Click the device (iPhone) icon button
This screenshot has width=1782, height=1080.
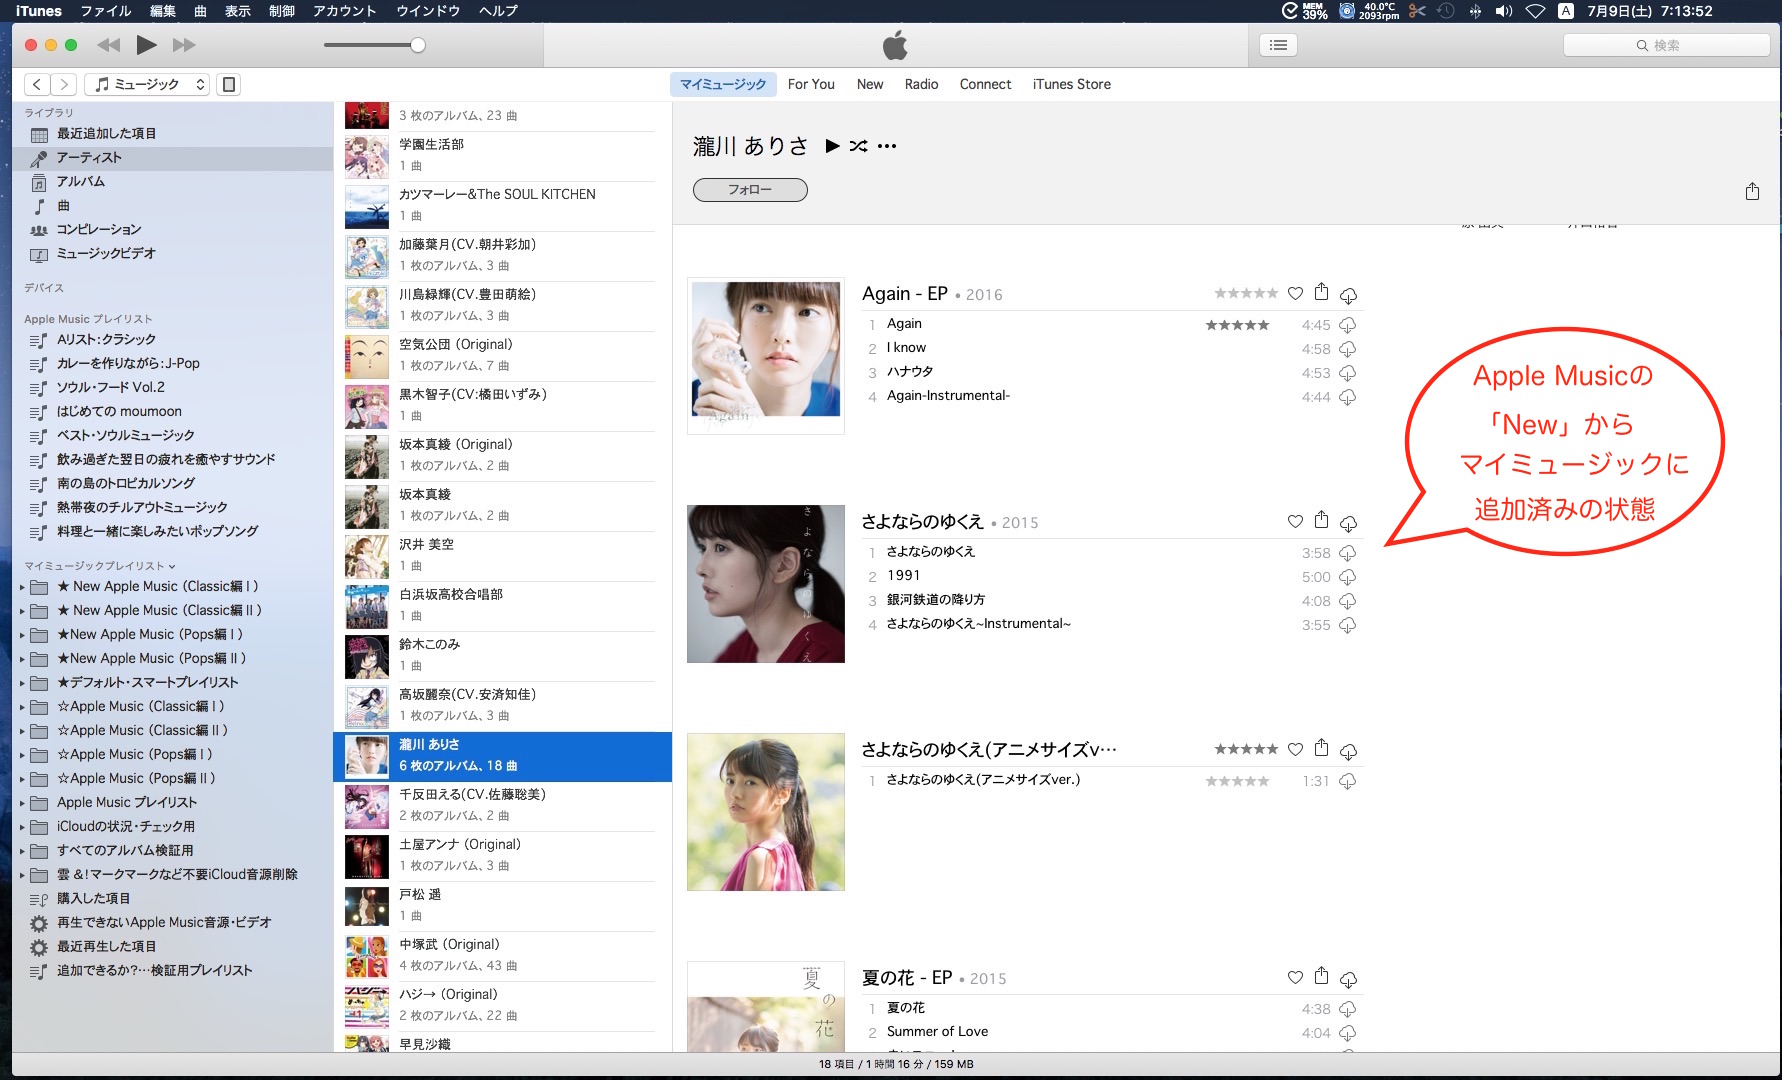coord(229,85)
